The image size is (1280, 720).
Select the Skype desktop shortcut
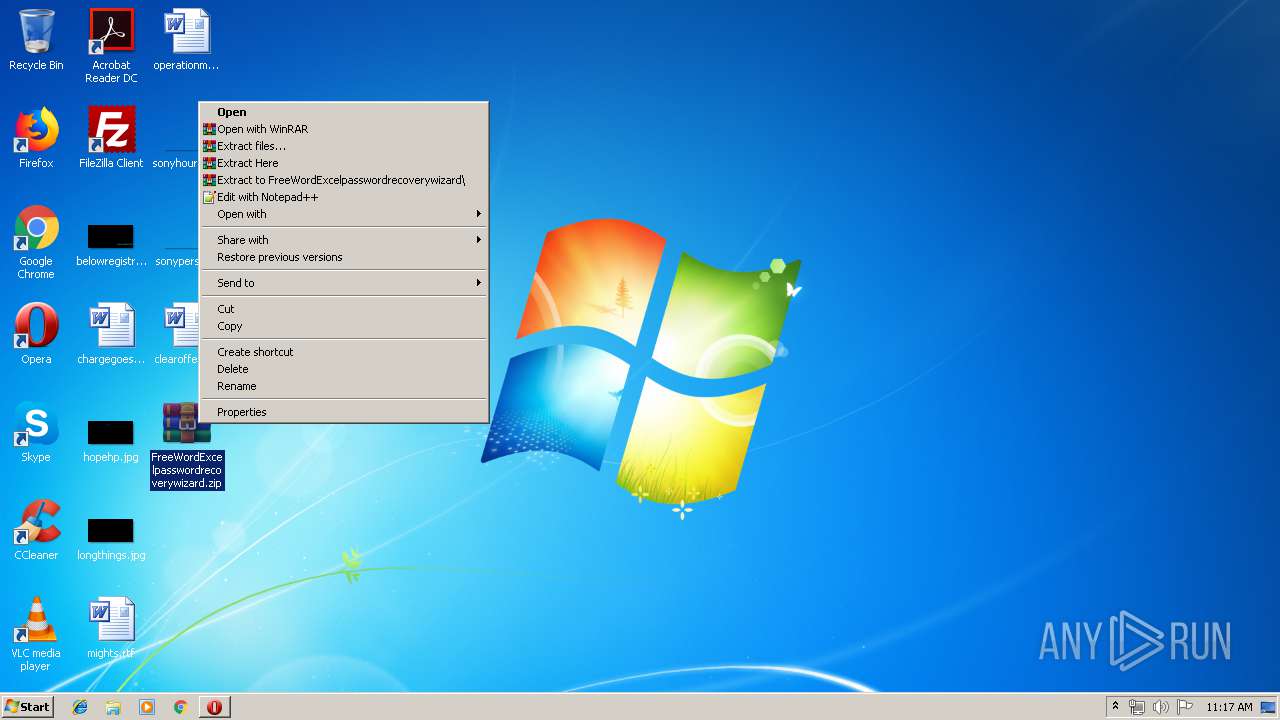point(36,432)
